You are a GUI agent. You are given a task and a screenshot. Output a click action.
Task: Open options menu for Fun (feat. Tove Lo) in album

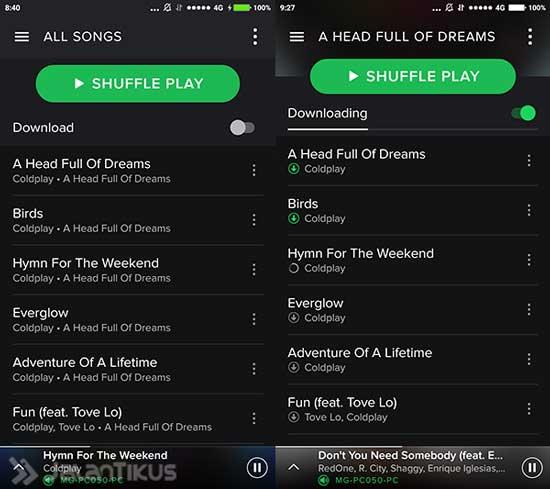529,409
